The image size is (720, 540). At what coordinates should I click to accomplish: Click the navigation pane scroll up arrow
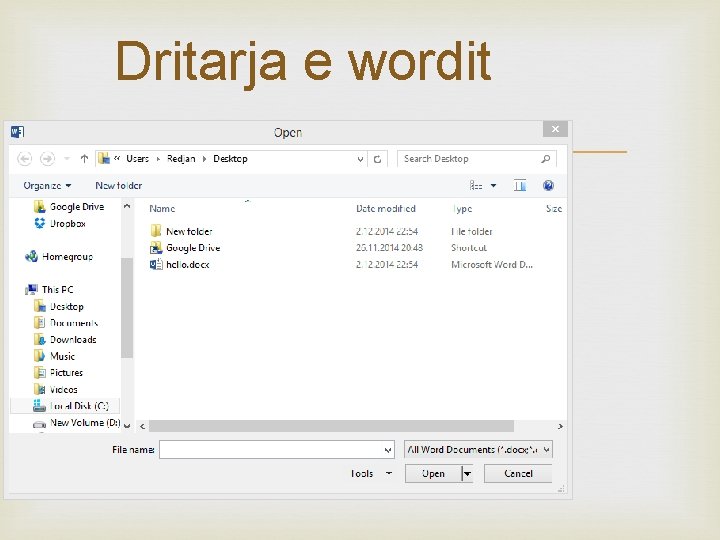127,207
